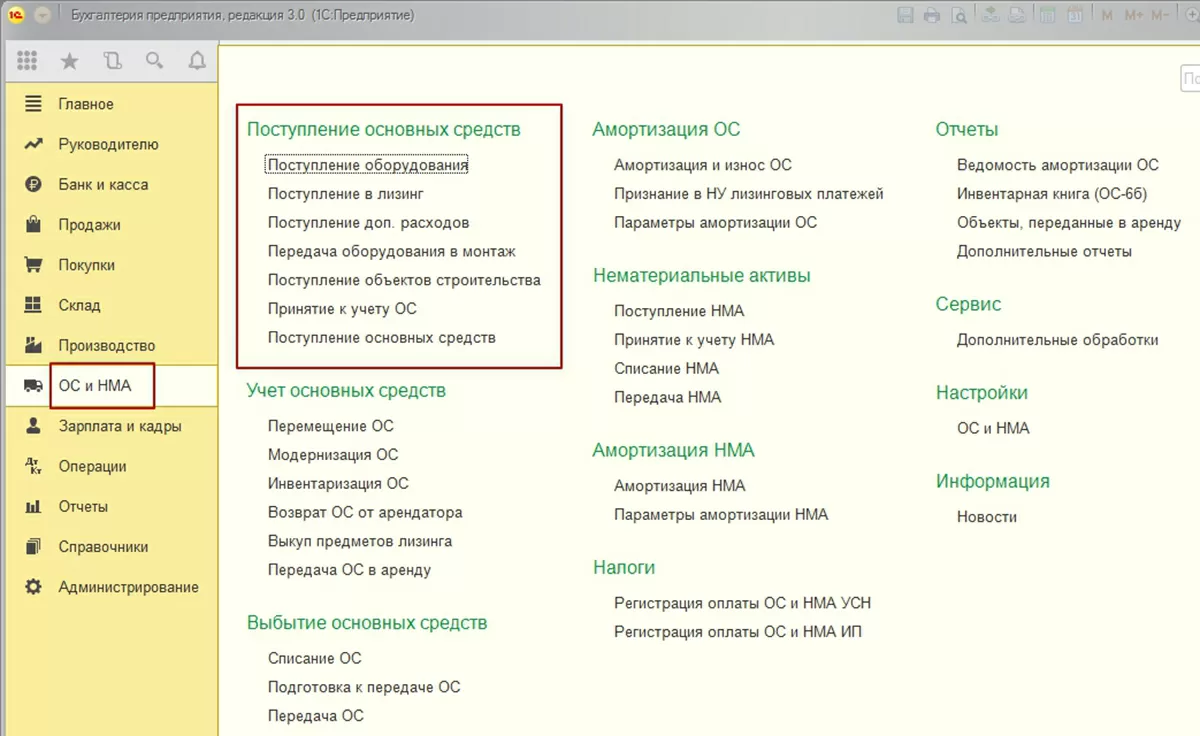The width and height of the screenshot is (1200, 736).
Task: Click the M memory button
Action: coord(1107,15)
